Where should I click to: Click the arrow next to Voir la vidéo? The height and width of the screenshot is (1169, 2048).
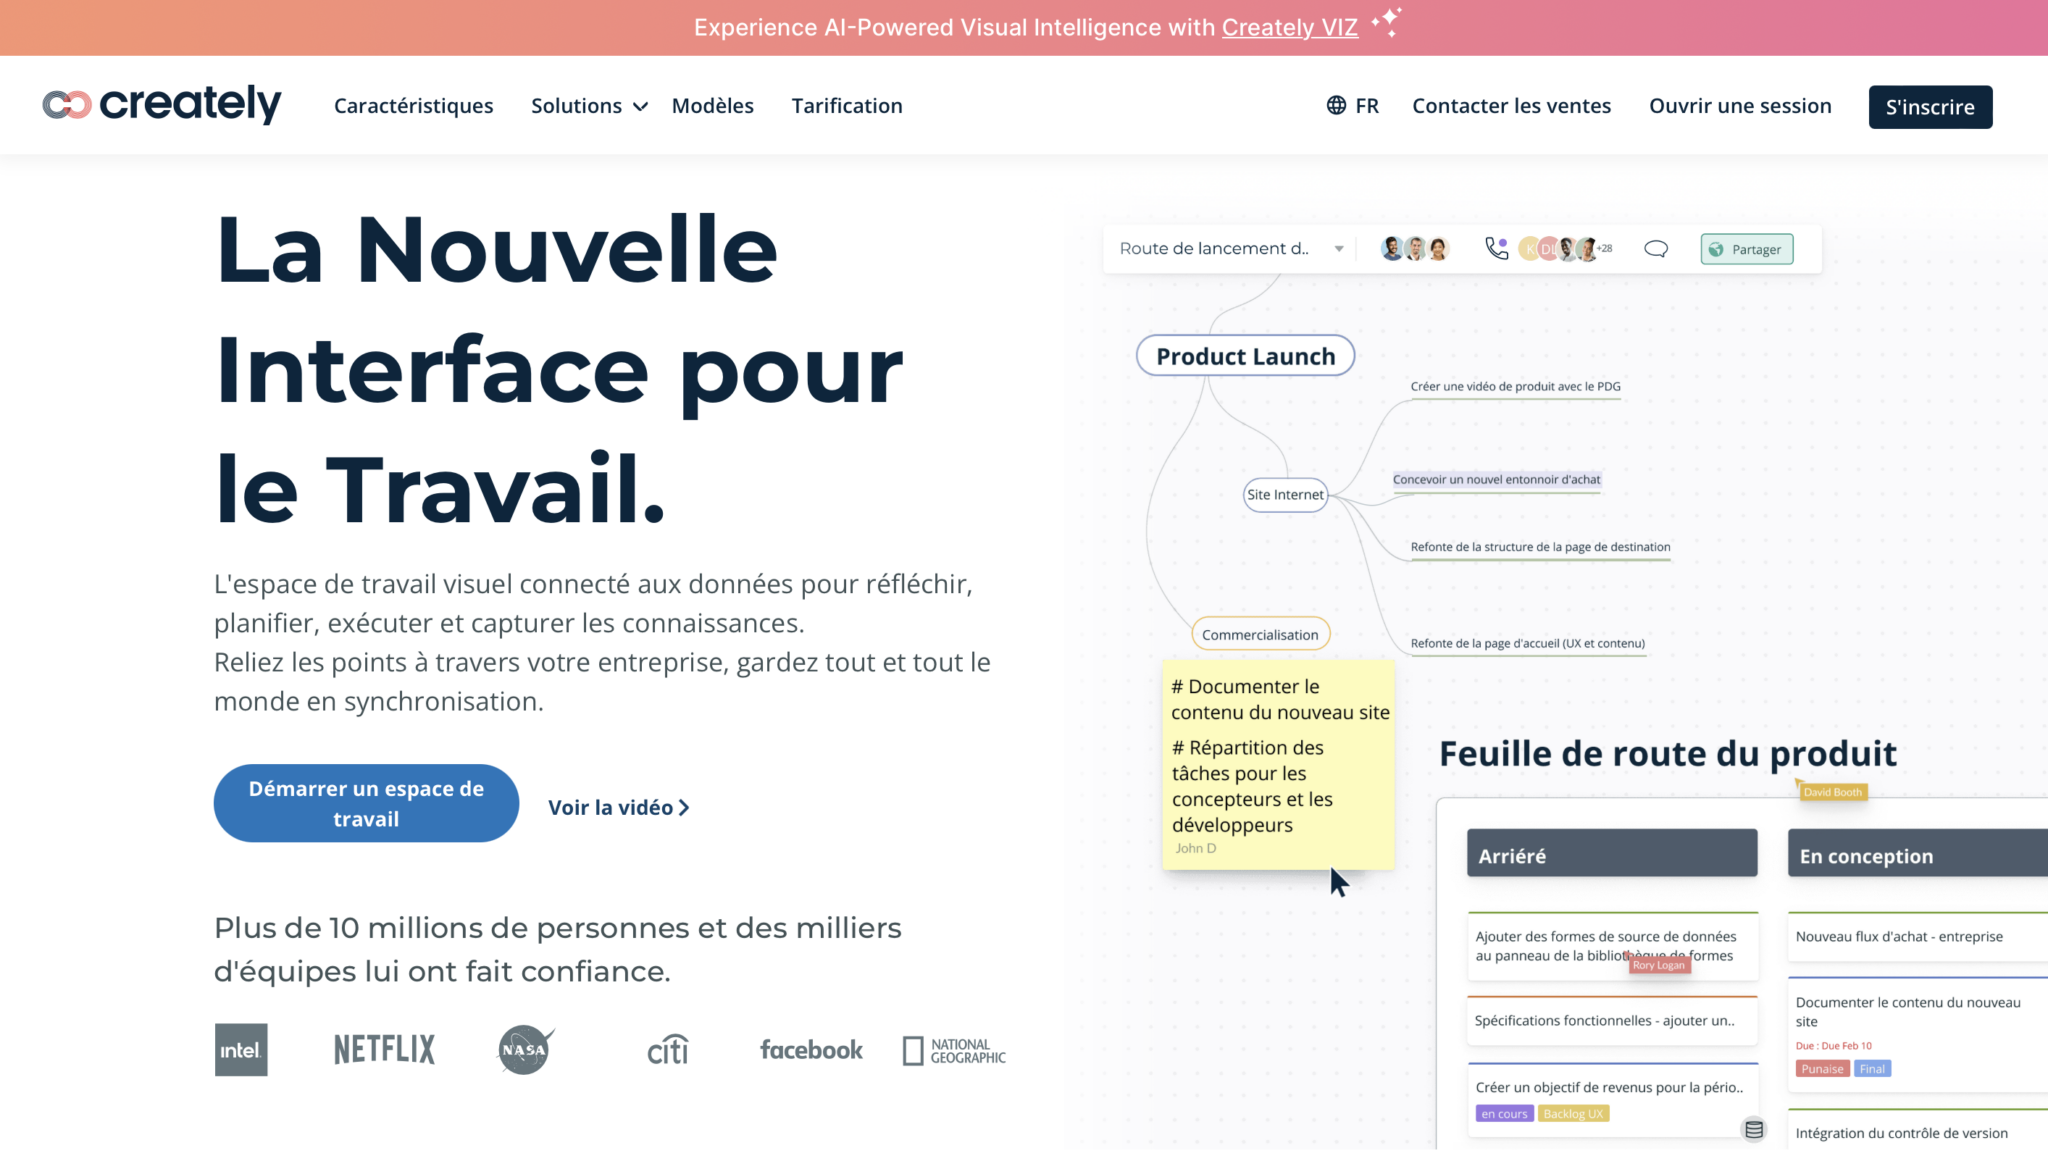point(685,807)
